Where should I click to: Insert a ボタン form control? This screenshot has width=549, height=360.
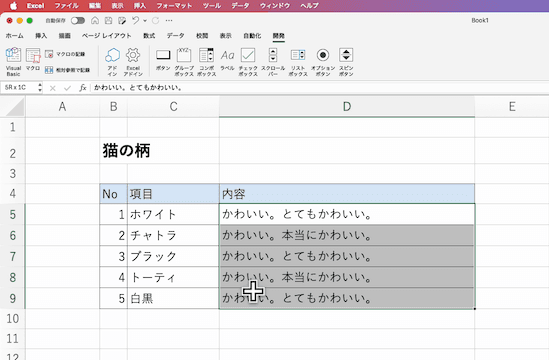coord(163,59)
